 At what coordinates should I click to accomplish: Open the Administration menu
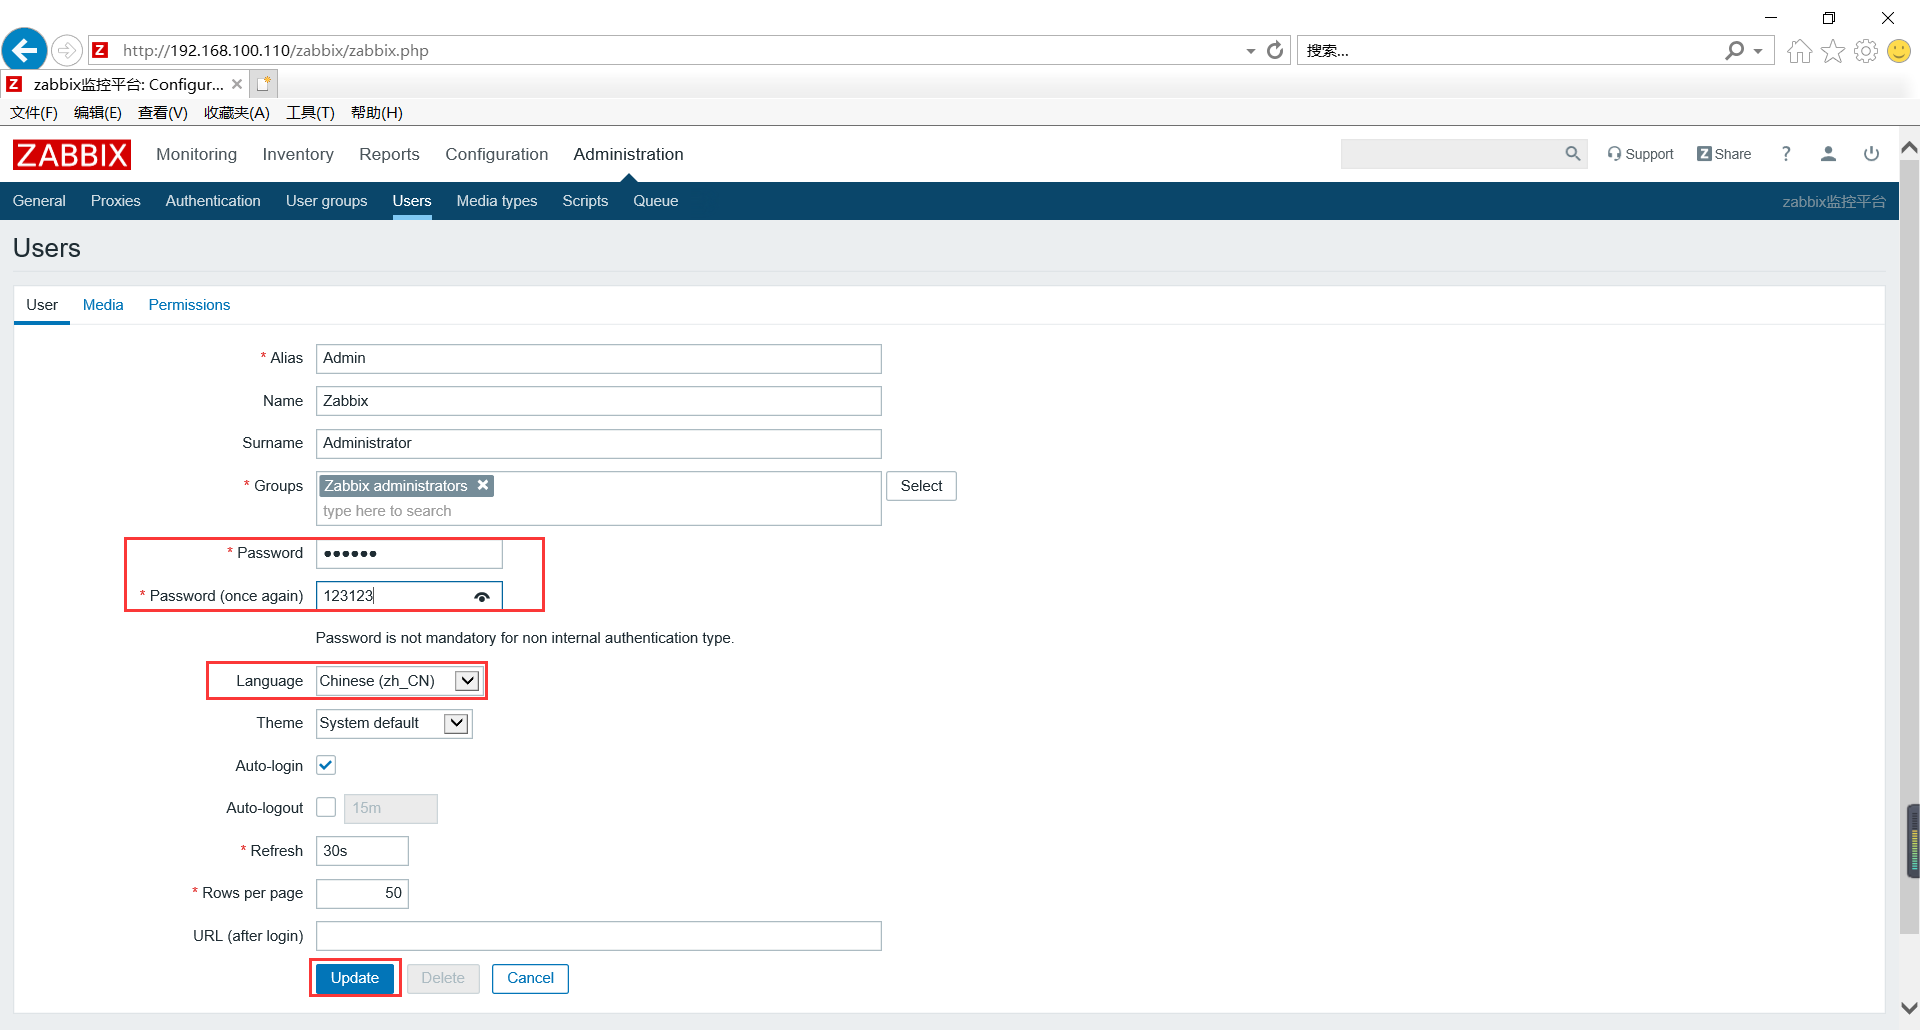point(628,154)
